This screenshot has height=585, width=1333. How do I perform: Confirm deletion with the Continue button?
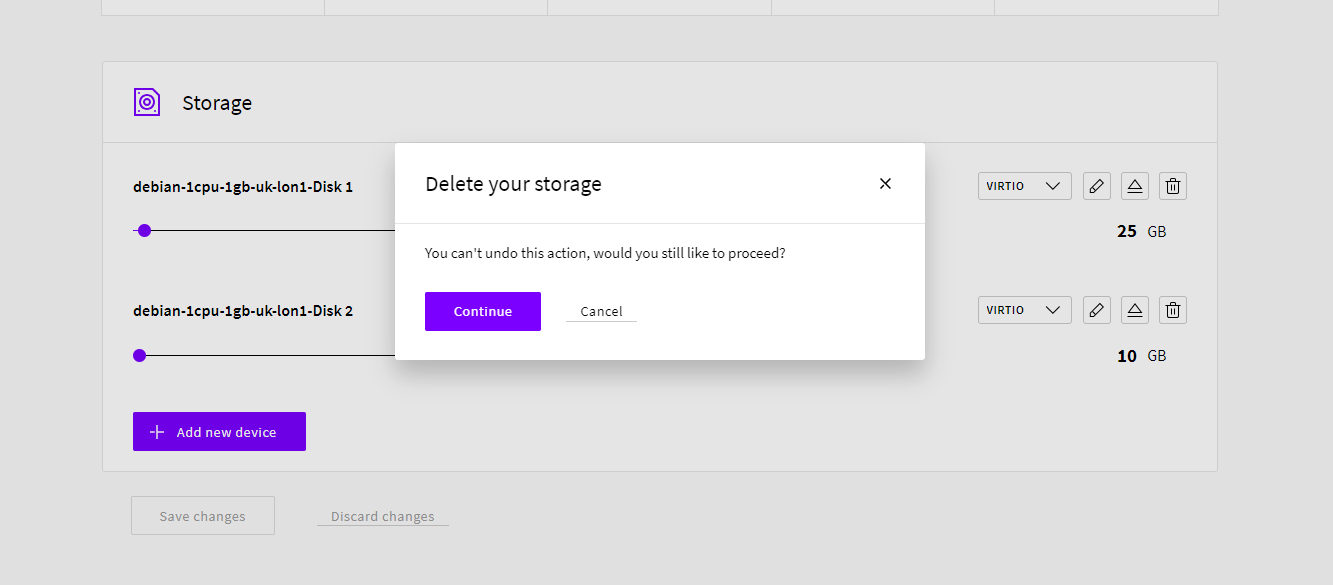pos(483,311)
